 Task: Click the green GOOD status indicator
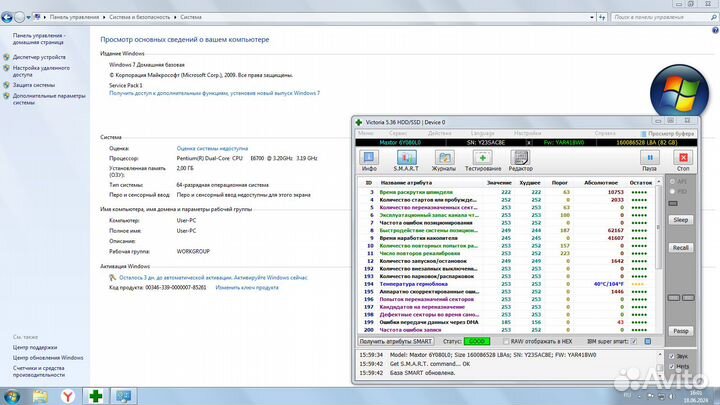click(477, 342)
